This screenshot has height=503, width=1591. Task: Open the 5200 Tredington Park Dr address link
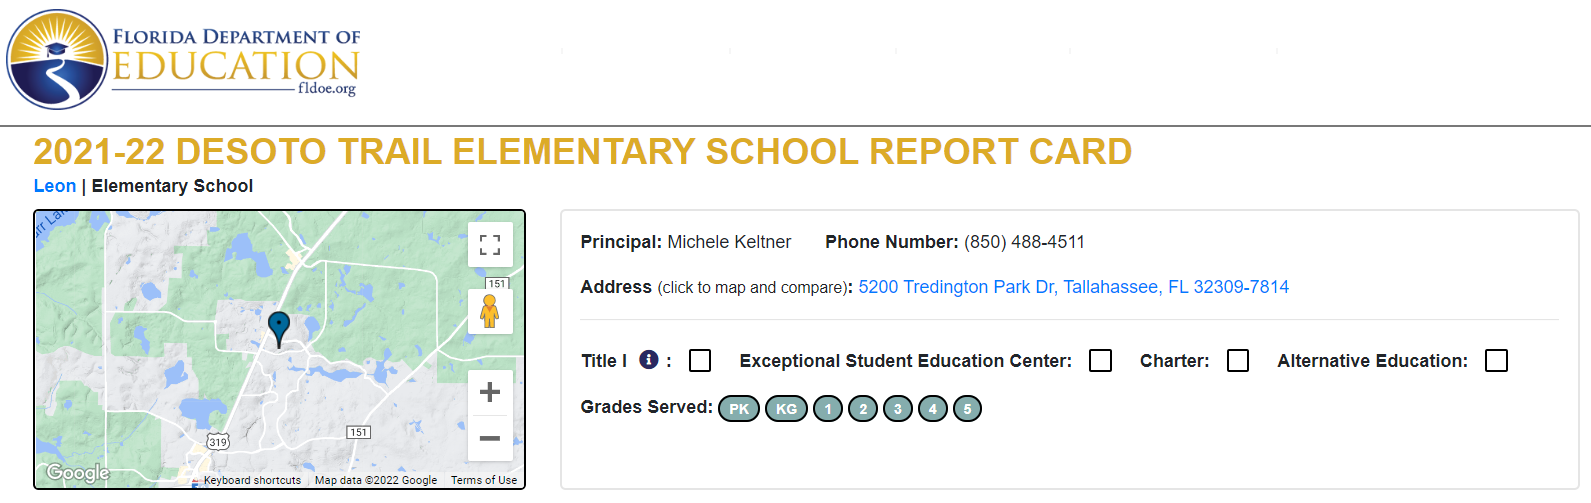[1073, 287]
